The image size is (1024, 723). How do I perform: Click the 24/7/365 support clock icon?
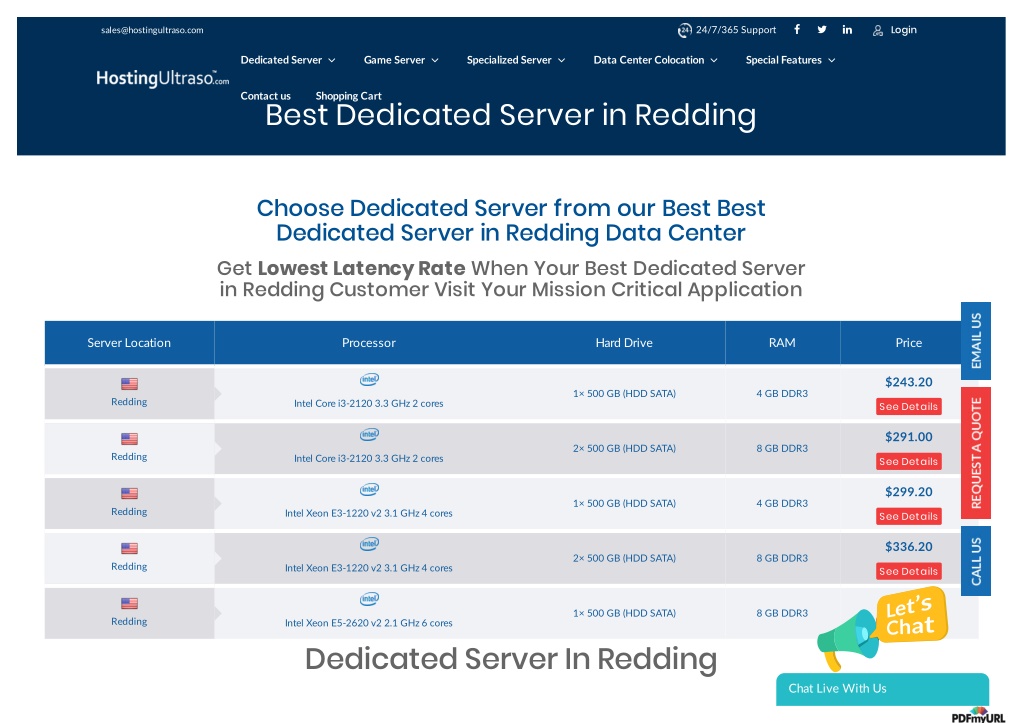click(684, 30)
